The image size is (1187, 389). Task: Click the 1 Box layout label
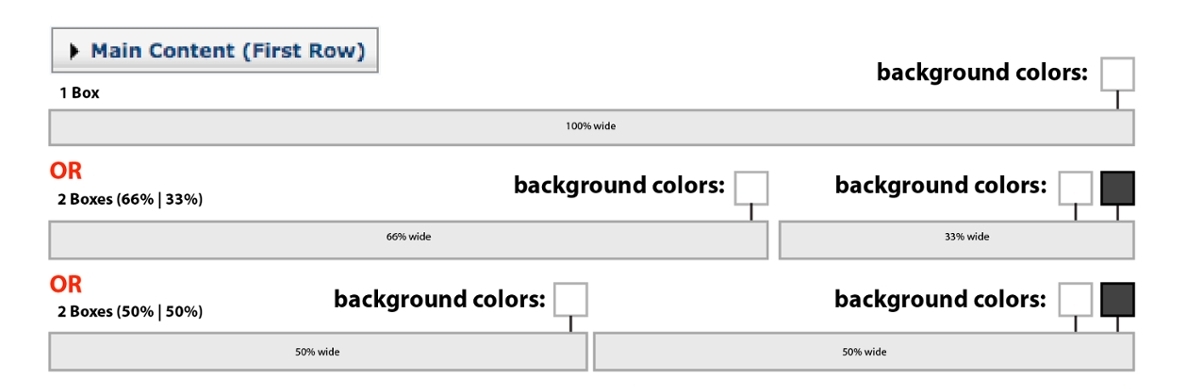[79, 94]
